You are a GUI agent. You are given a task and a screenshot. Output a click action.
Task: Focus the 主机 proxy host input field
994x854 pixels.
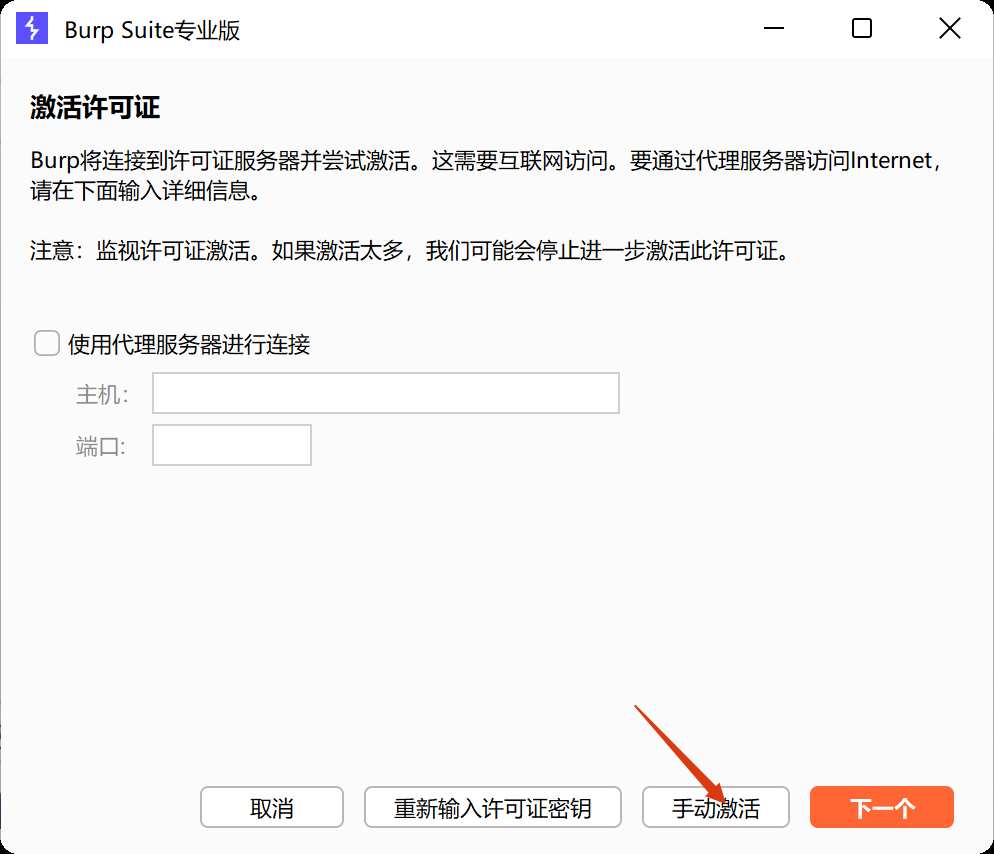click(x=385, y=393)
